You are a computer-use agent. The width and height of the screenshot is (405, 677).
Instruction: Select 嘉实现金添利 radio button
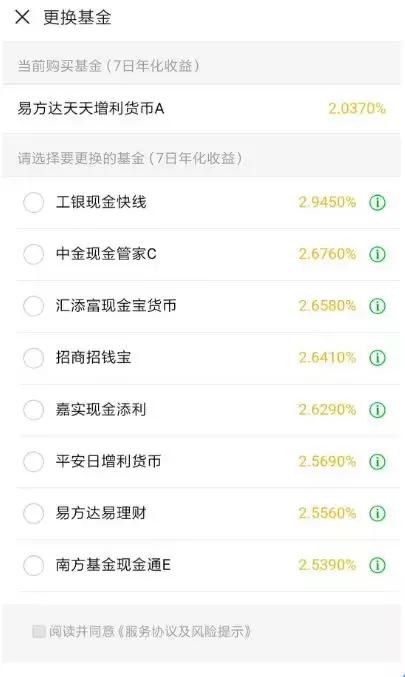tap(33, 409)
